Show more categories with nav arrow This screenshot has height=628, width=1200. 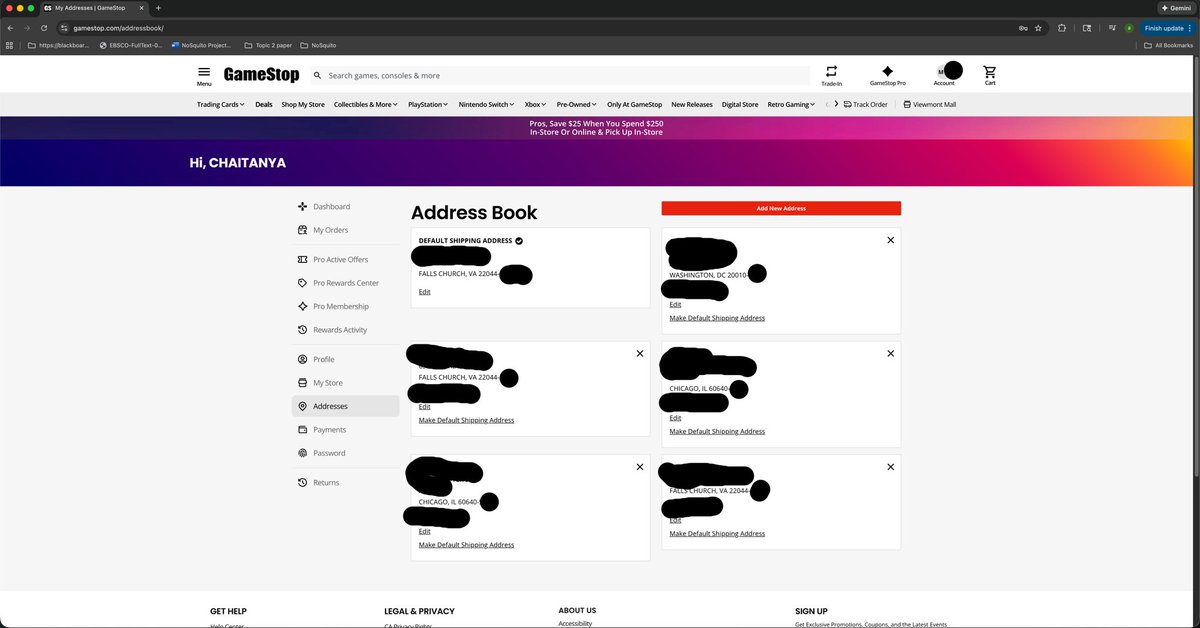tap(836, 104)
